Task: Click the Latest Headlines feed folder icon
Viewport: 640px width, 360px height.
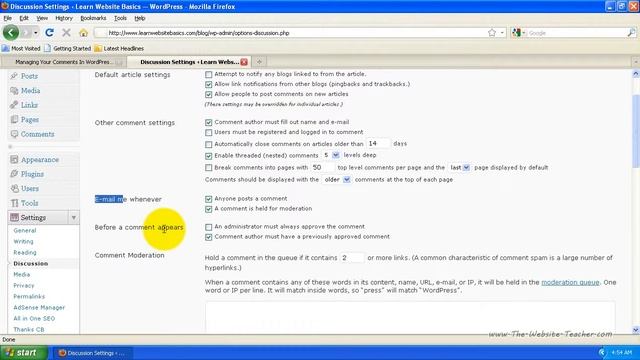Action: [x=98, y=48]
